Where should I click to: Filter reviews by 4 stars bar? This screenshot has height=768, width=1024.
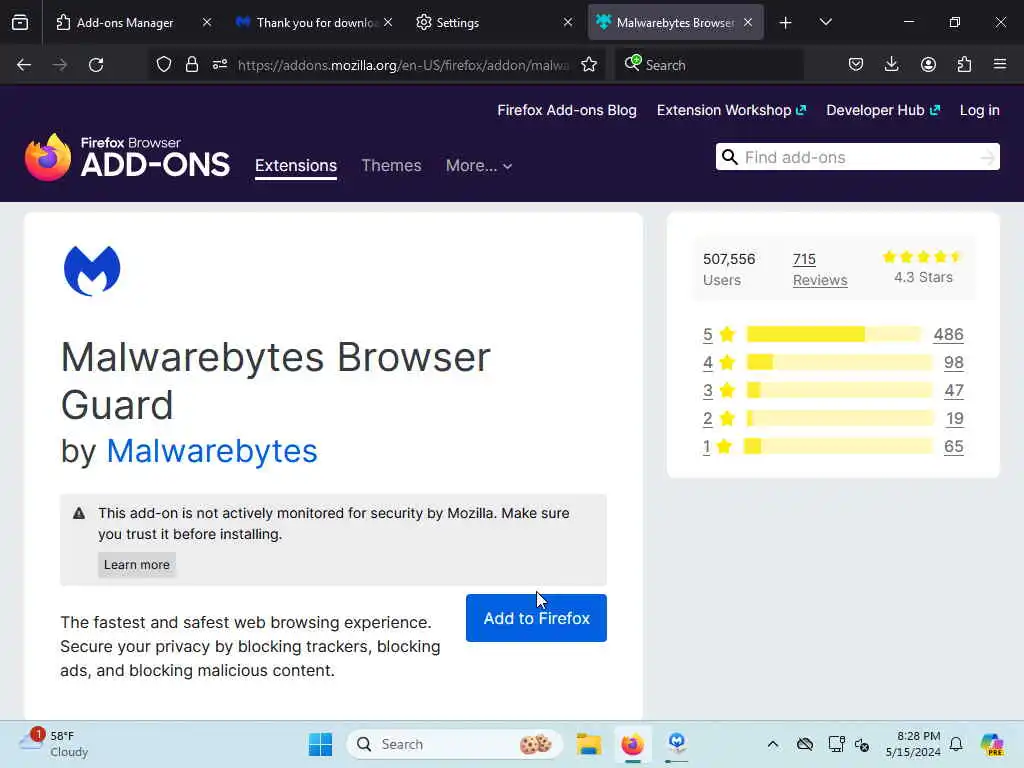pos(839,362)
